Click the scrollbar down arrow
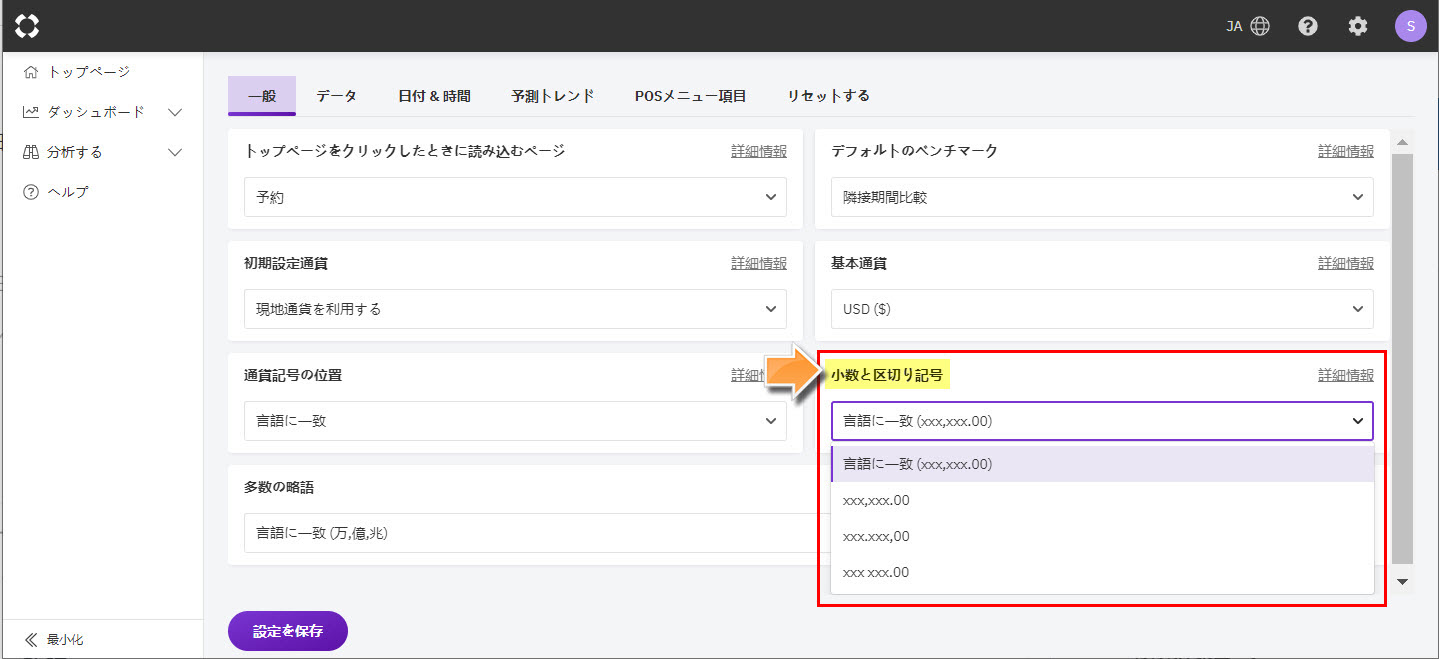 tap(1402, 581)
